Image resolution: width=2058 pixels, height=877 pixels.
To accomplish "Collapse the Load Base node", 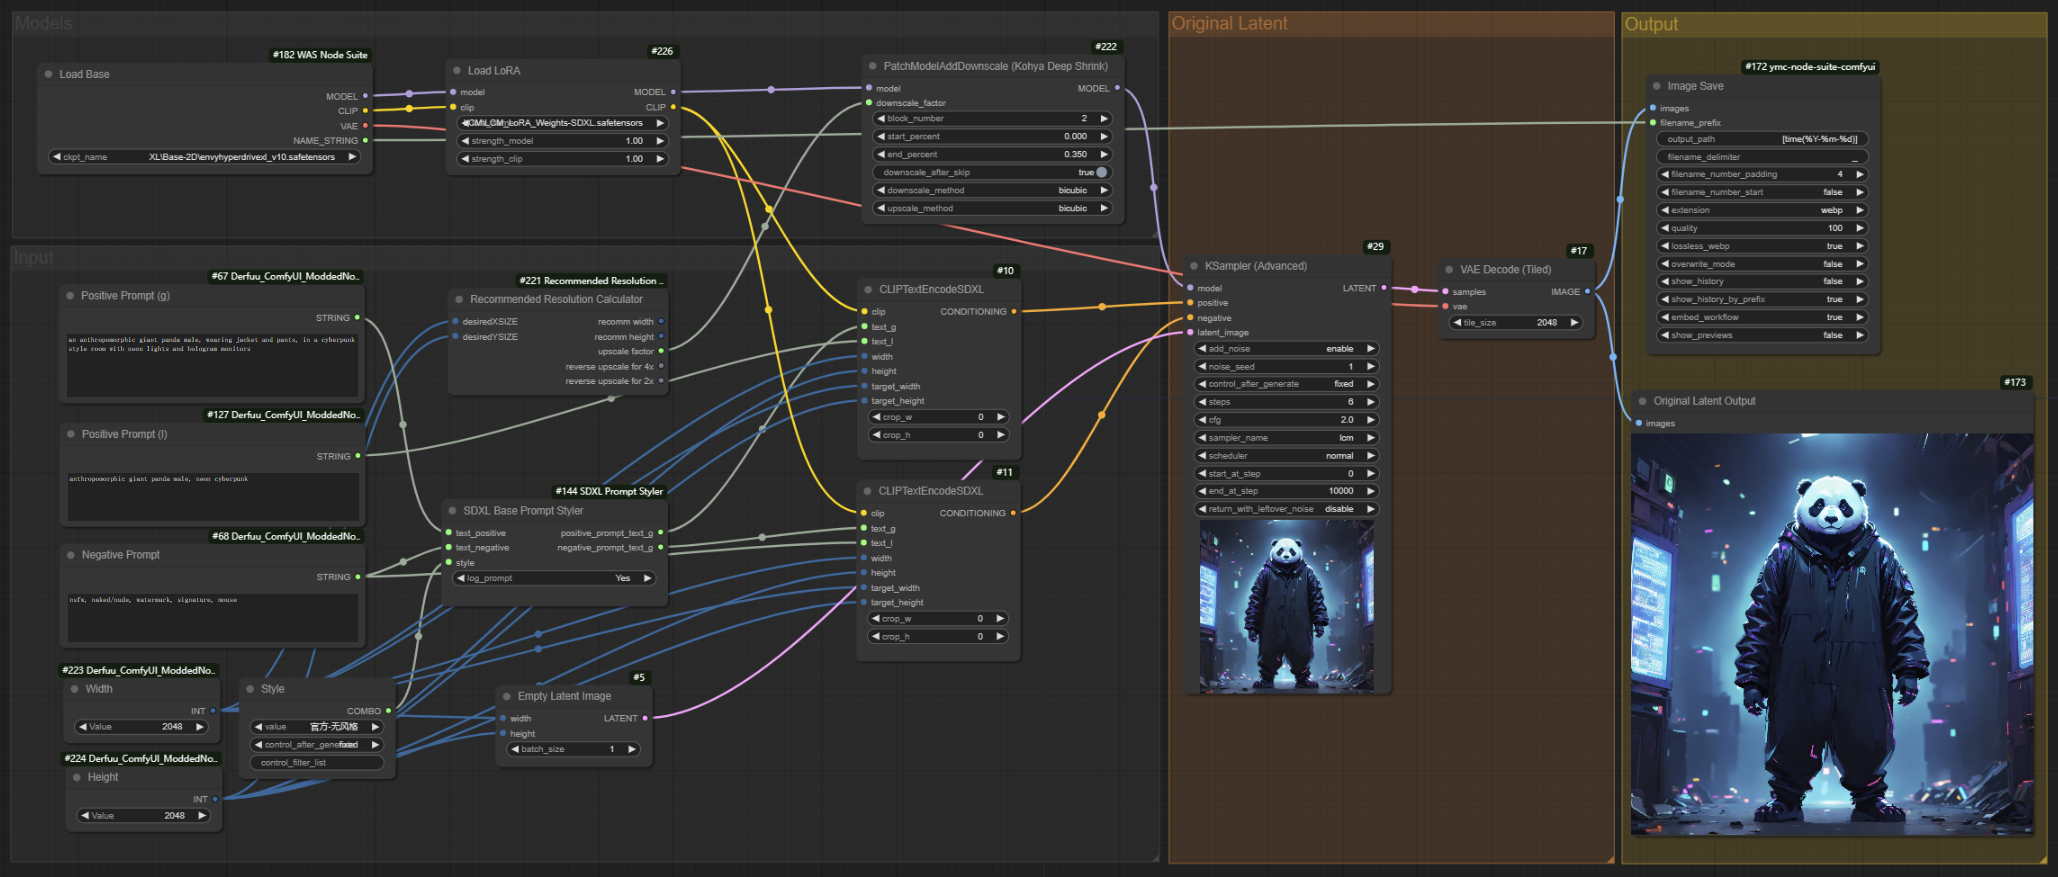I will tap(48, 74).
